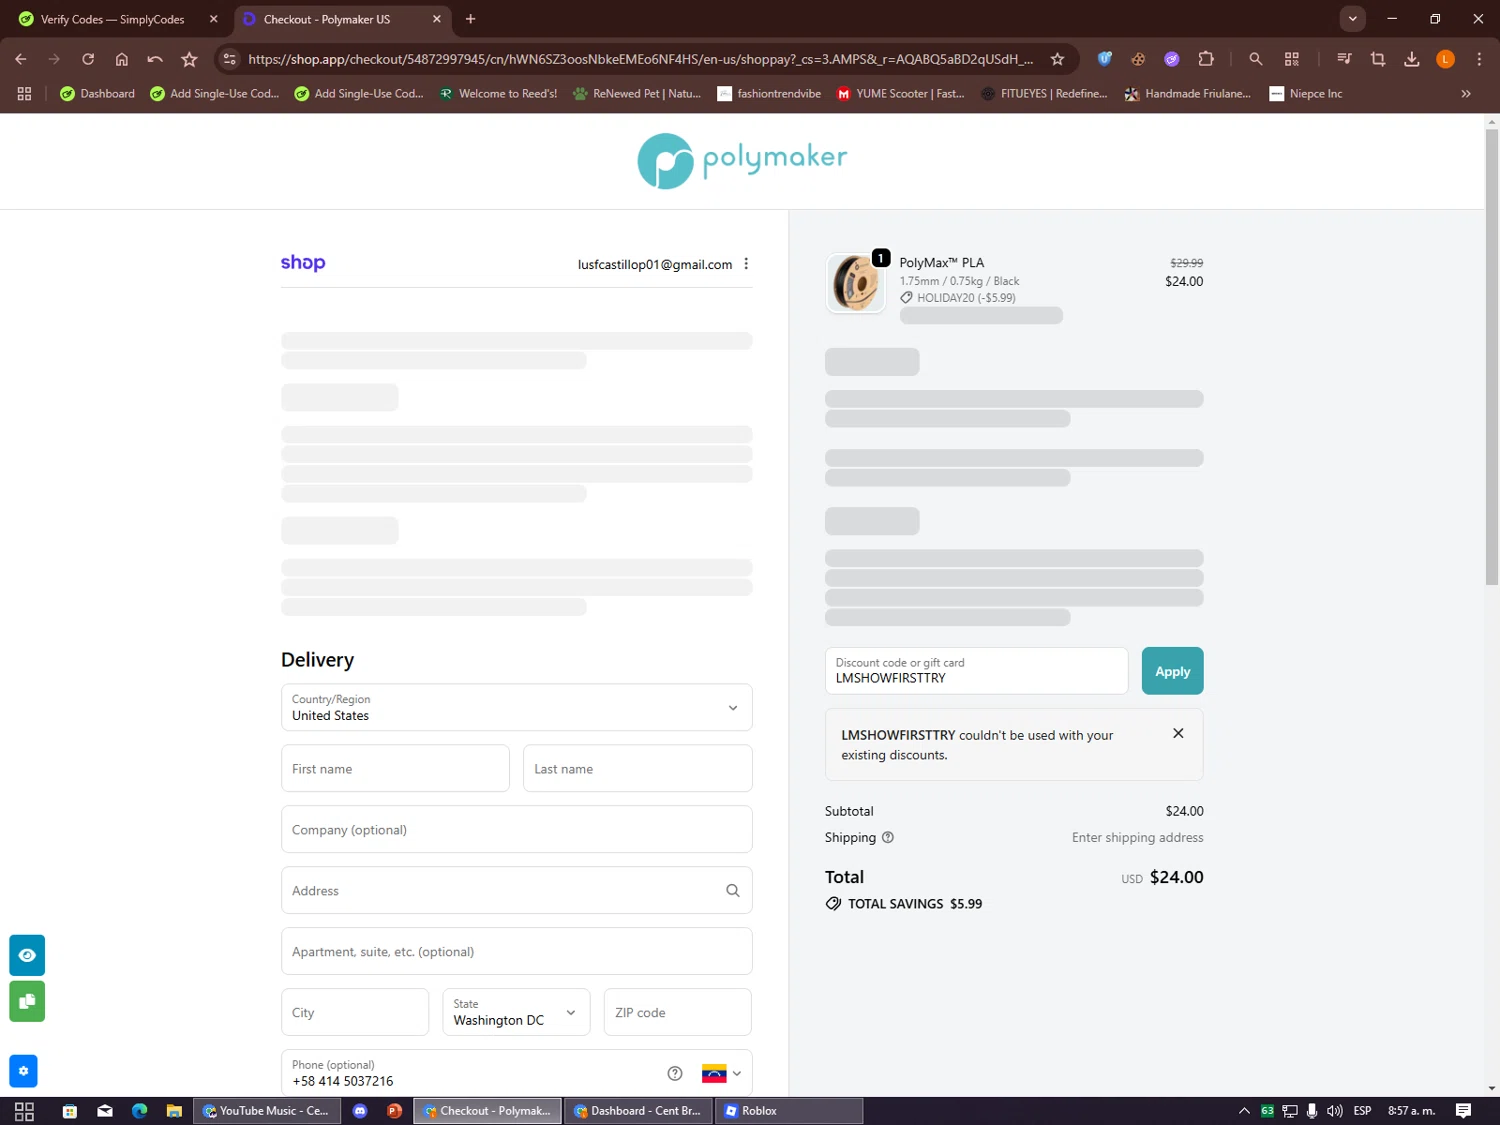Open the apps grid in bookmarks bar
The height and width of the screenshot is (1125, 1500).
(24, 93)
